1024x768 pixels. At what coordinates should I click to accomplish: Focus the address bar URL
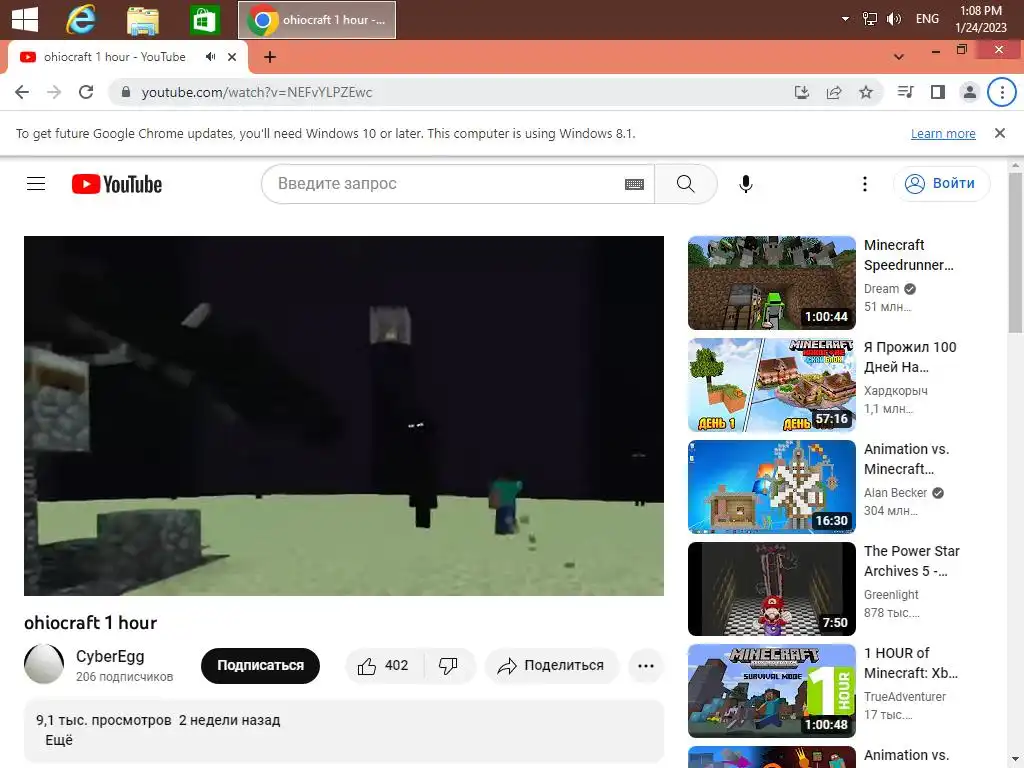point(257,92)
